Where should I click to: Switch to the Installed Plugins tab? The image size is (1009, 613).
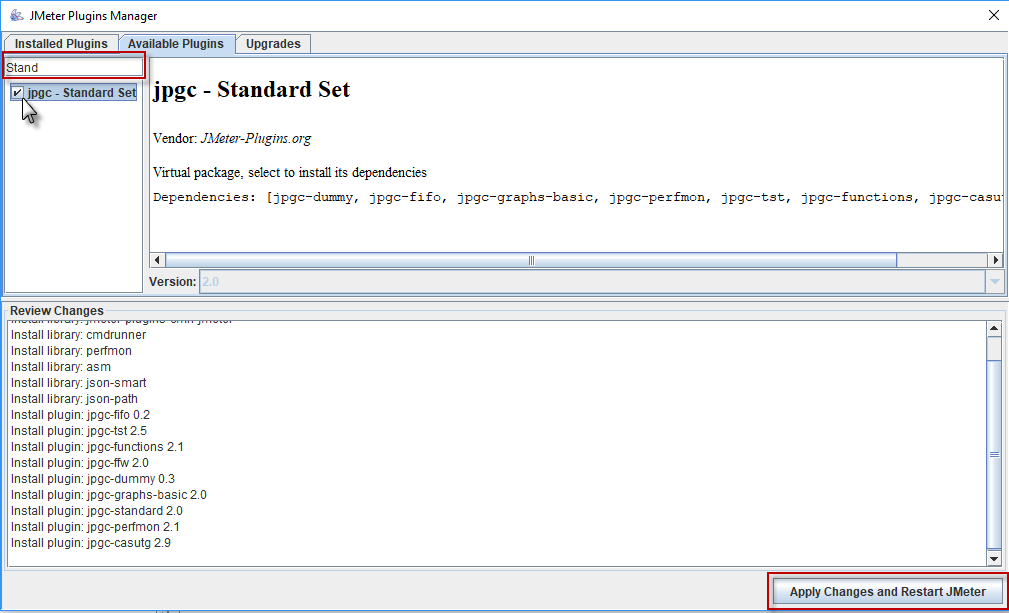click(x=60, y=44)
